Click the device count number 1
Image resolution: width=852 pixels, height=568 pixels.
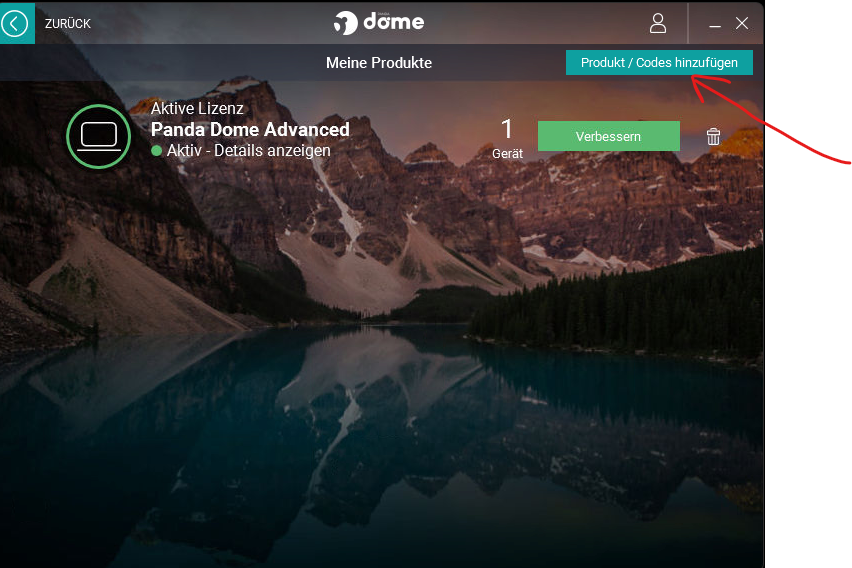(x=507, y=129)
